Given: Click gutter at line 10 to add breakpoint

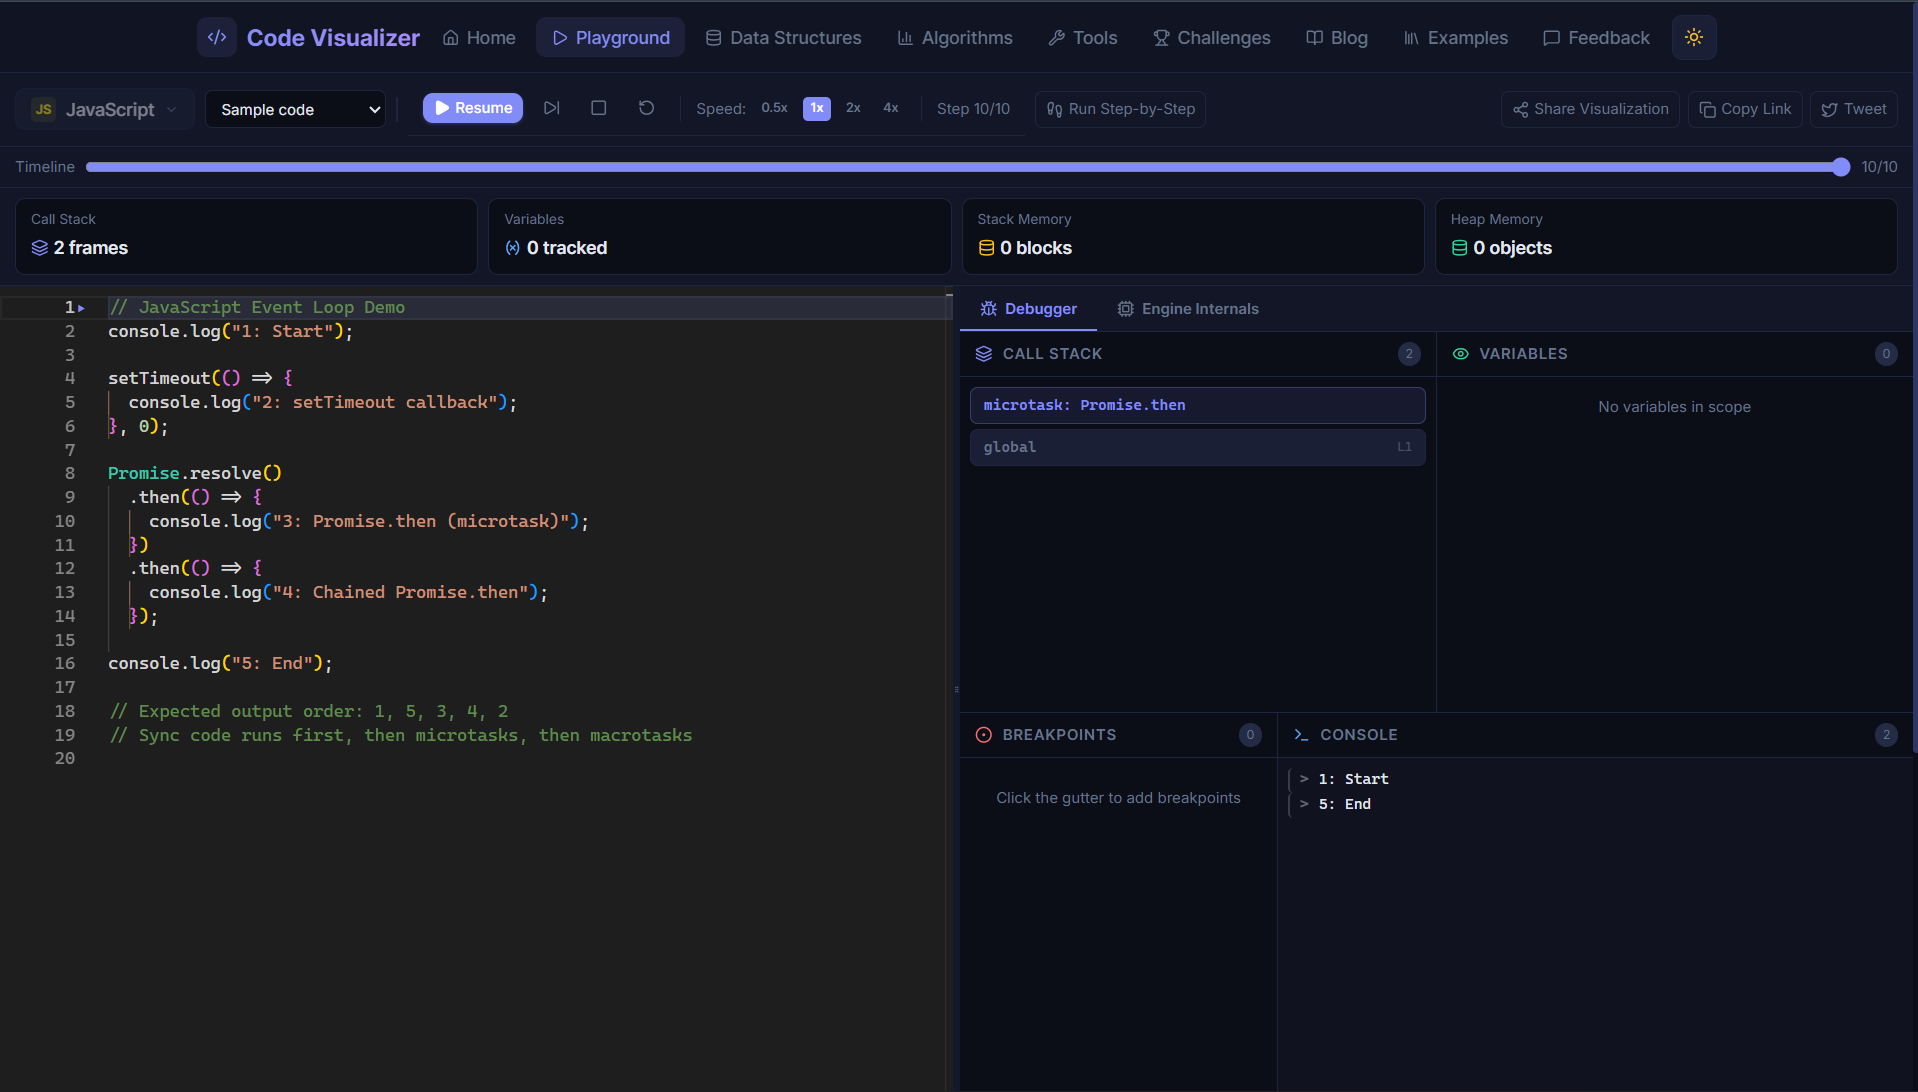Looking at the screenshot, I should [65, 521].
